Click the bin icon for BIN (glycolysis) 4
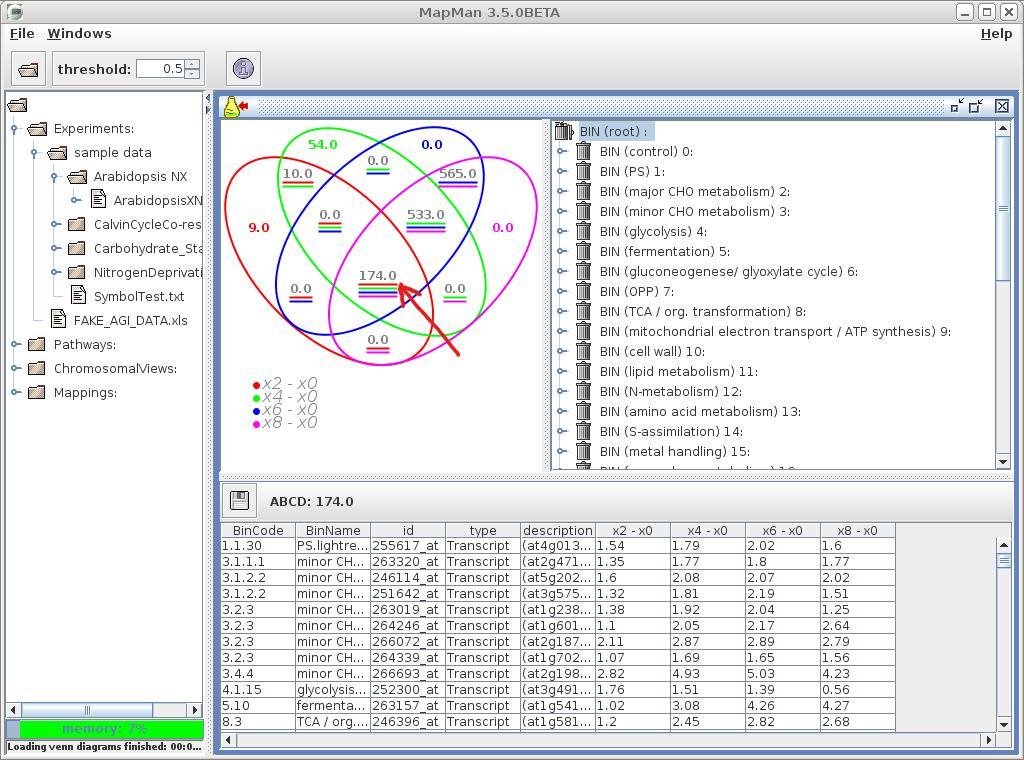The image size is (1024, 760). coord(583,231)
